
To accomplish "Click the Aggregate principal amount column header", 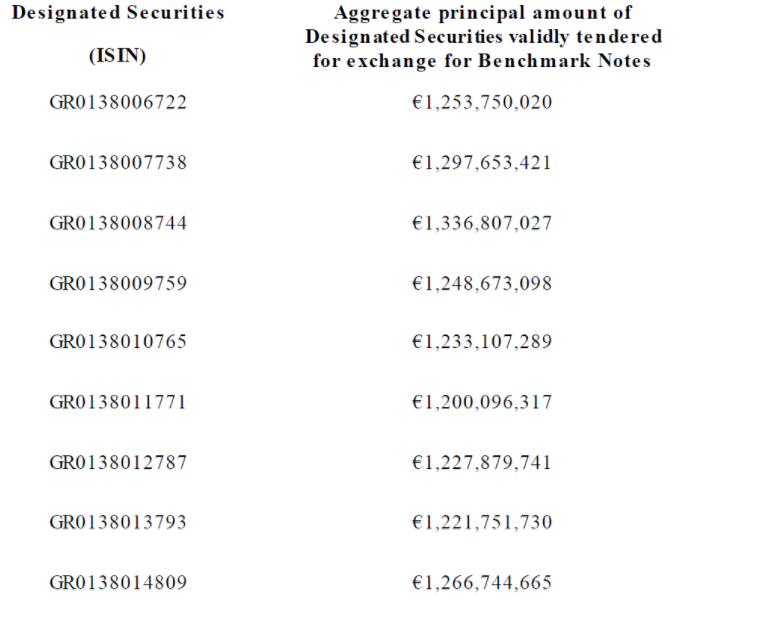I will [483, 37].
